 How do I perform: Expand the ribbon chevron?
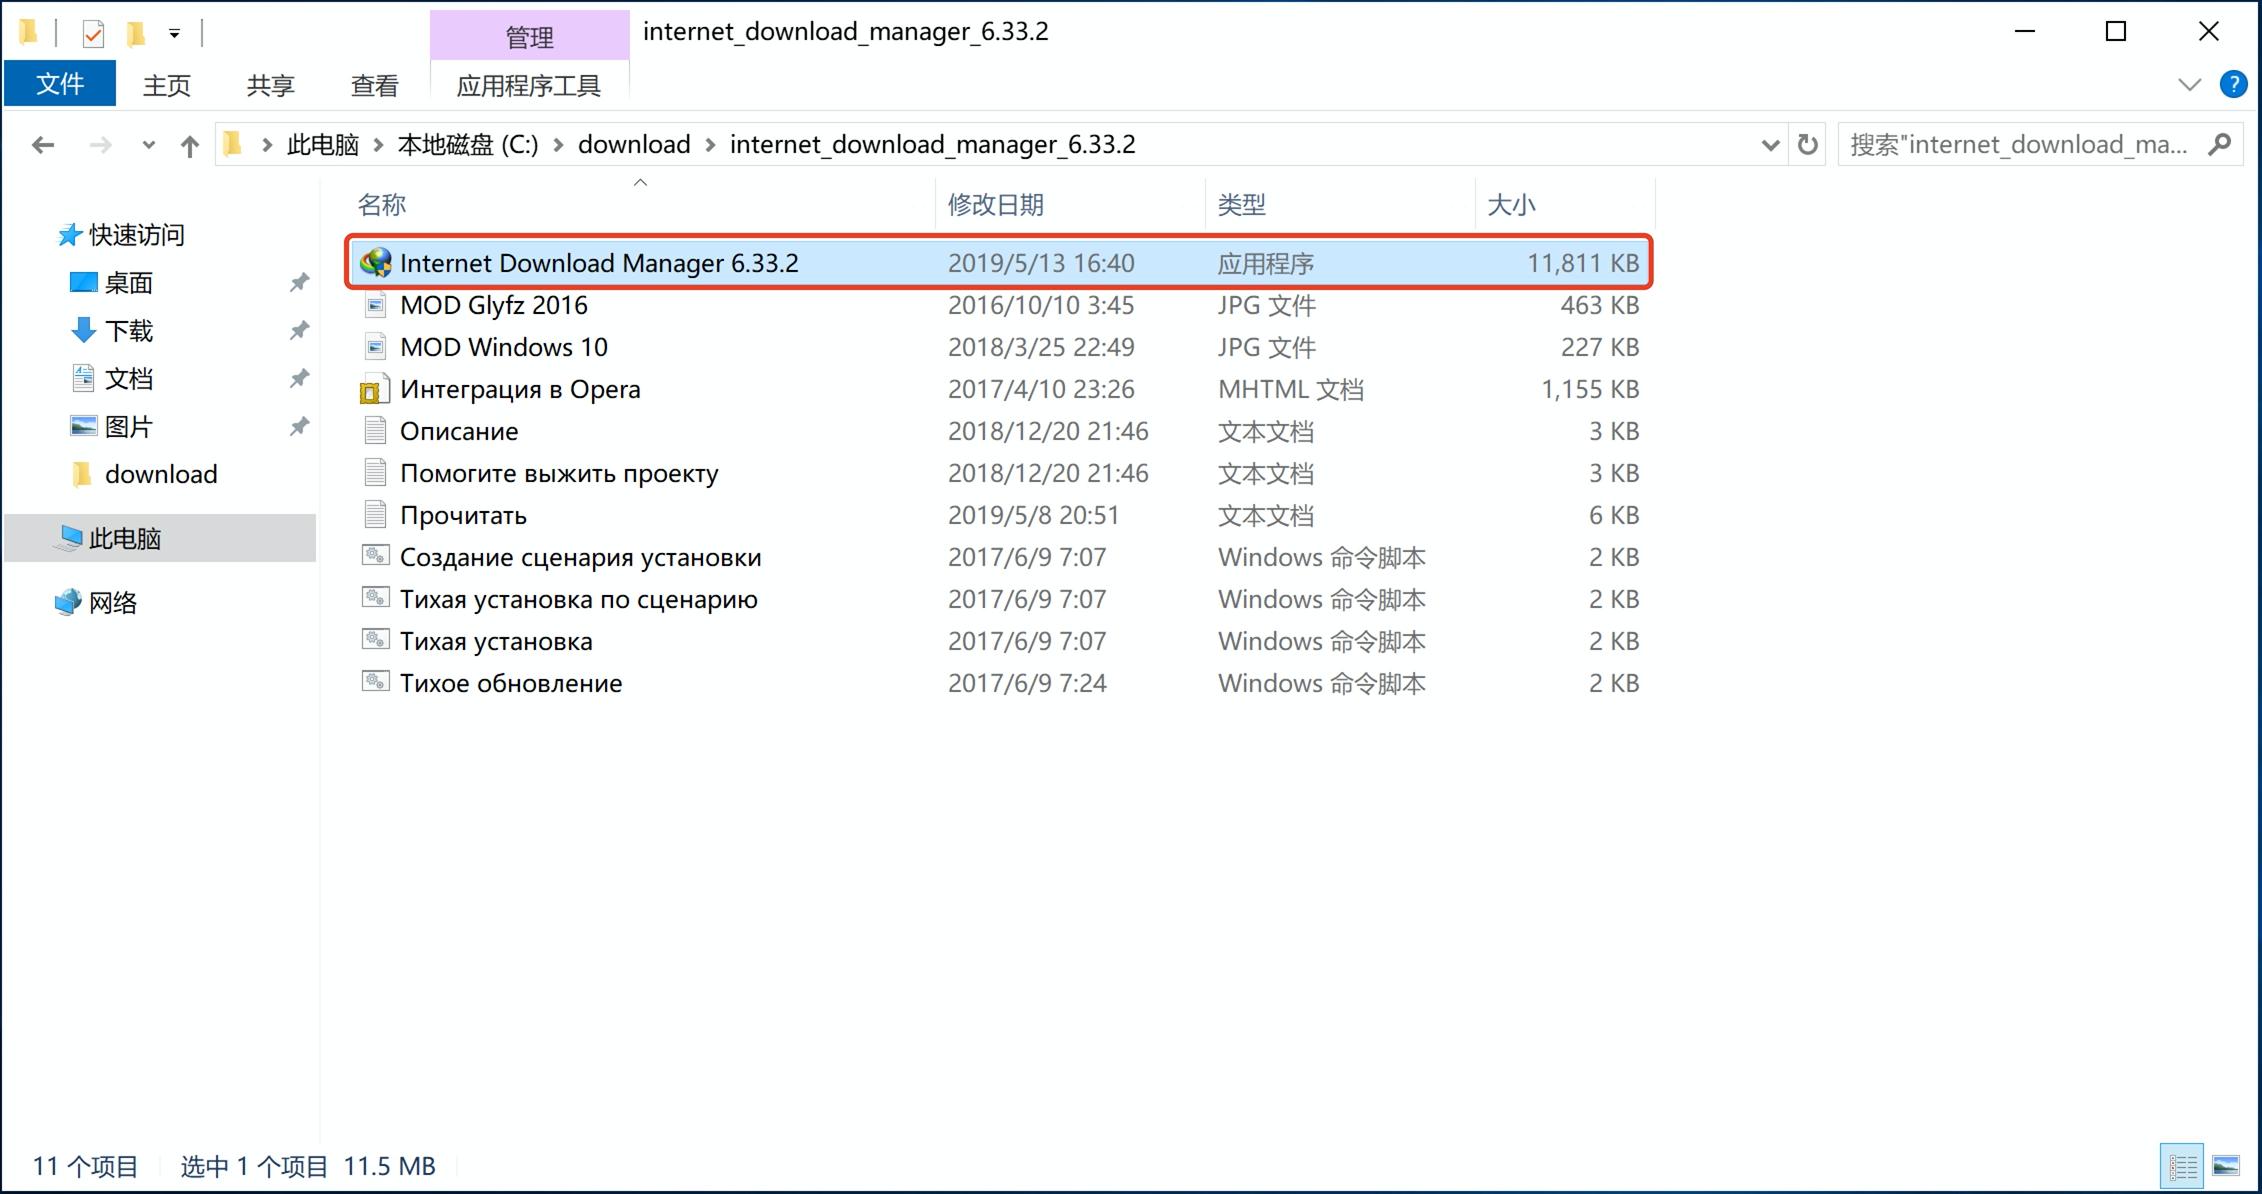coord(2189,85)
